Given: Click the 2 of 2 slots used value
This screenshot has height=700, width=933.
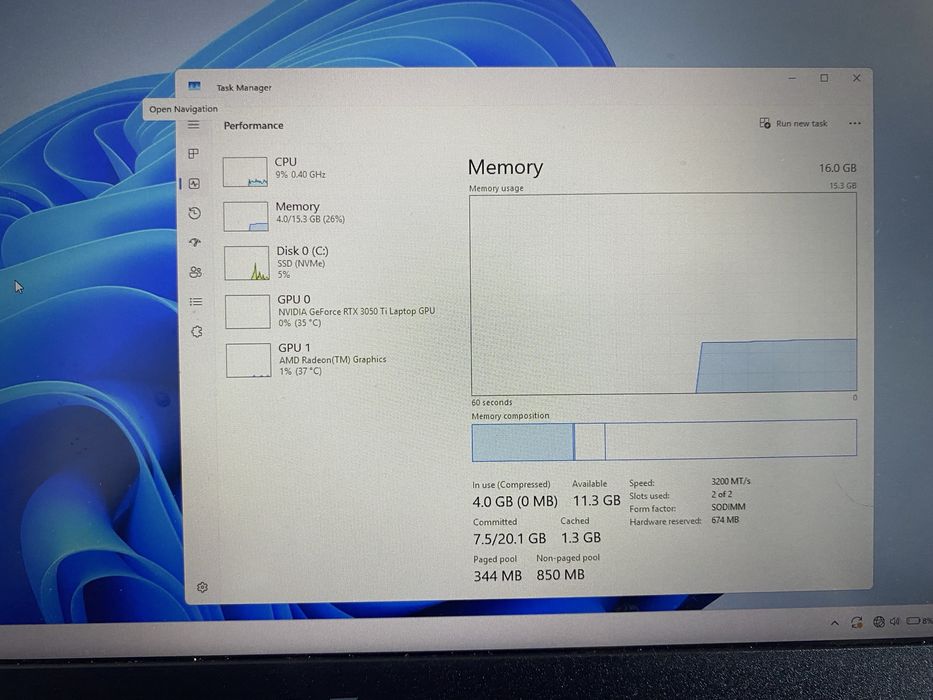Looking at the screenshot, I should [722, 494].
